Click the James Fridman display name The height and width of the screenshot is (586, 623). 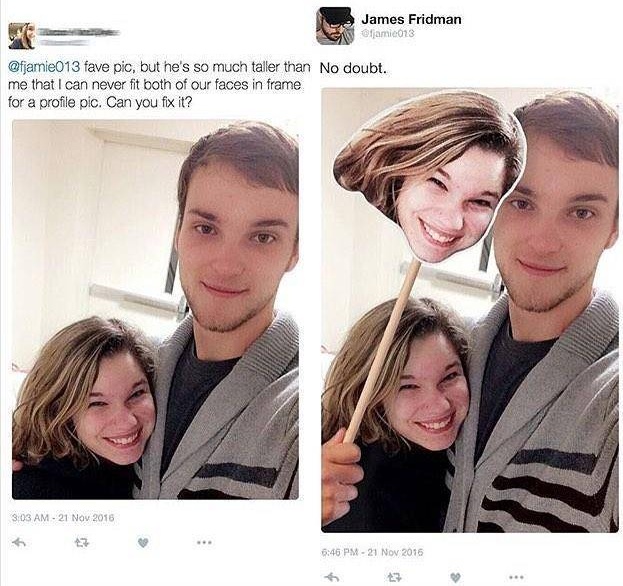pos(411,19)
